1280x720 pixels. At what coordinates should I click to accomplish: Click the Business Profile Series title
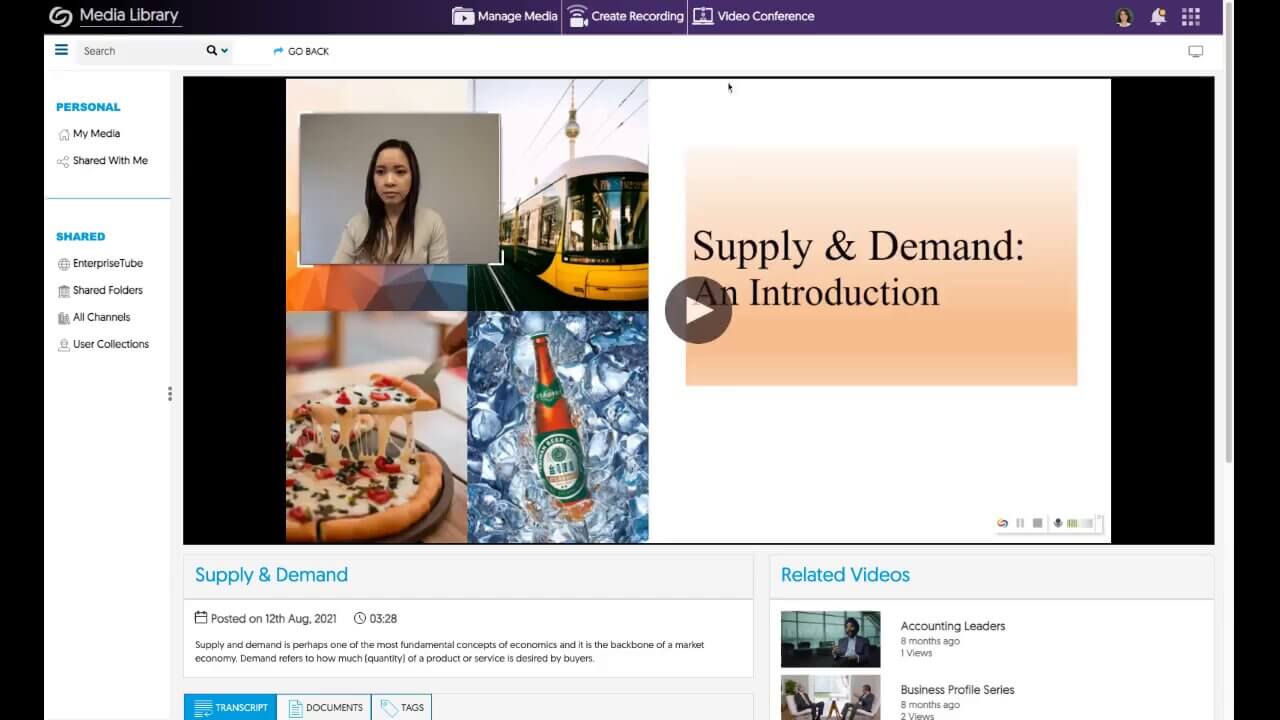click(958, 690)
